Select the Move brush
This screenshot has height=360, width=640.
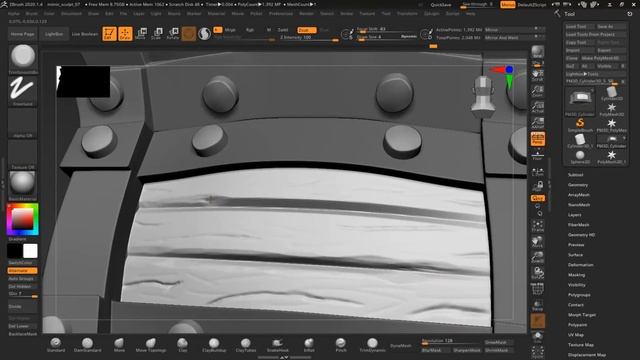click(119, 344)
